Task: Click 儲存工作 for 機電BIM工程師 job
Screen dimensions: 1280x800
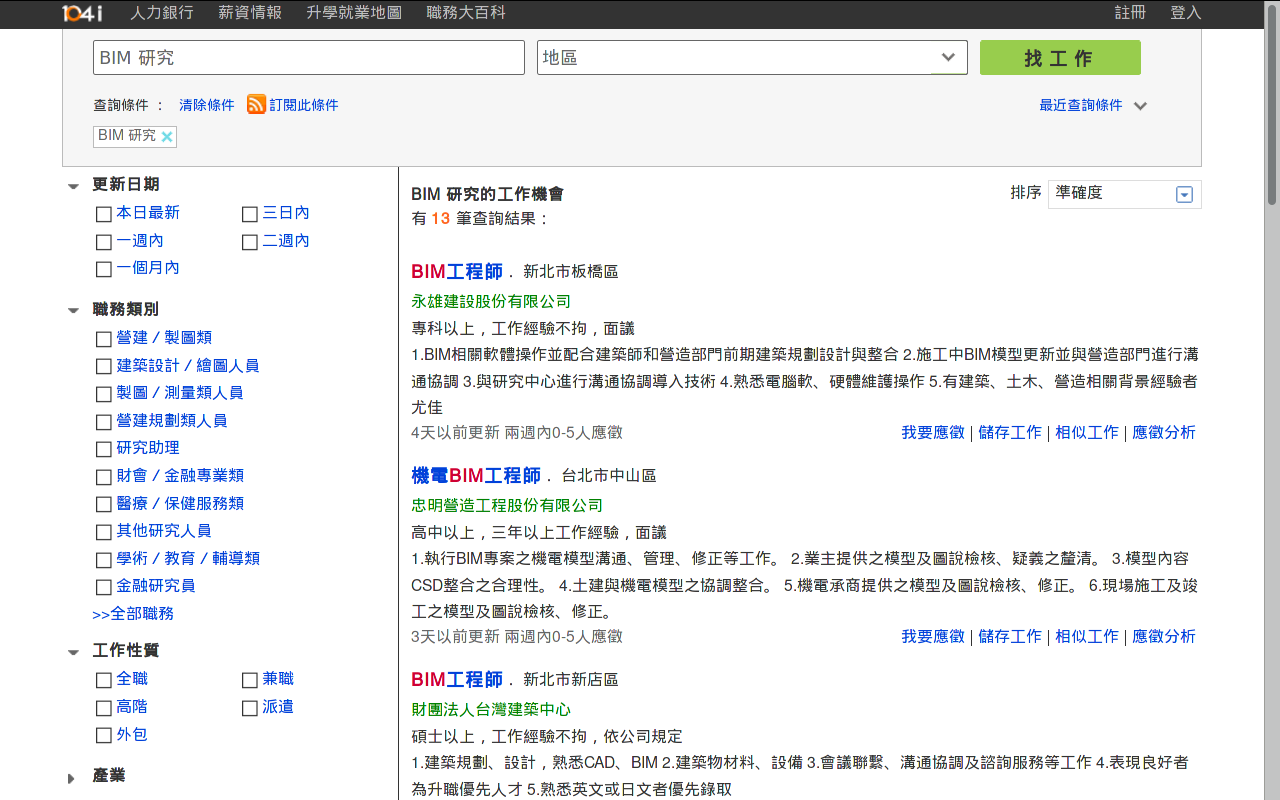Action: coord(1010,636)
